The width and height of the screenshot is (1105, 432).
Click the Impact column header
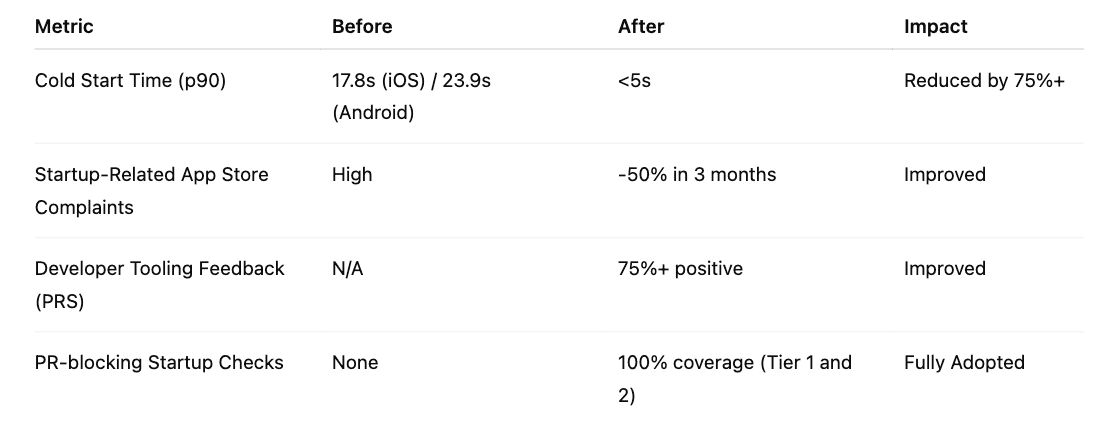[x=936, y=26]
